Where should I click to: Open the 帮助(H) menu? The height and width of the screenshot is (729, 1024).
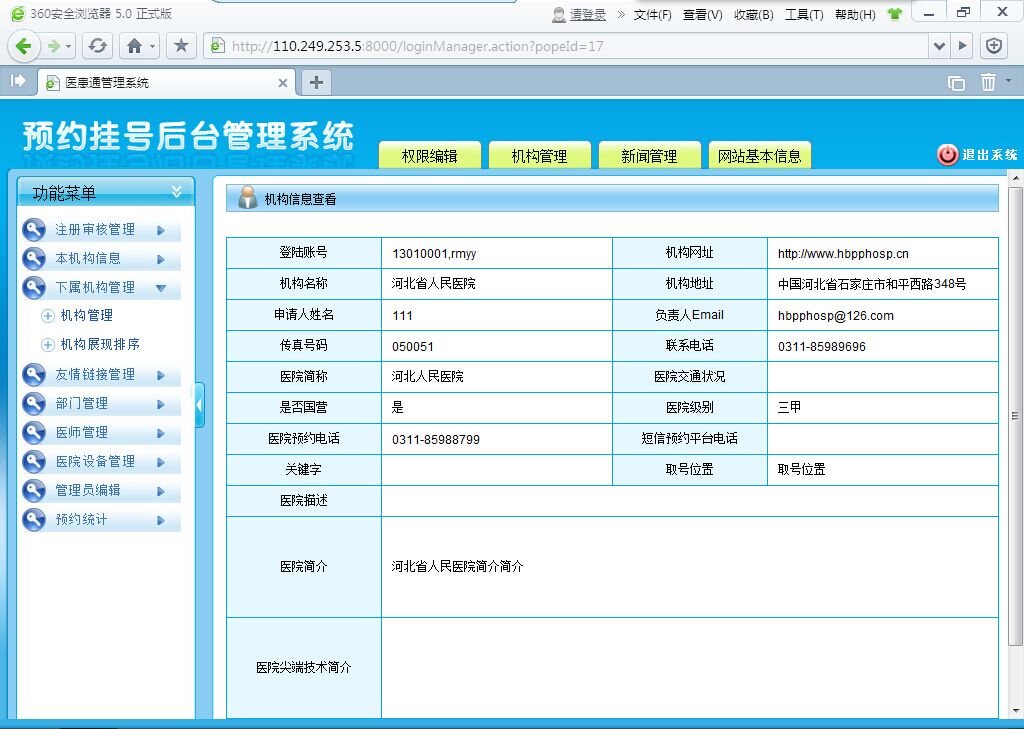coord(855,14)
